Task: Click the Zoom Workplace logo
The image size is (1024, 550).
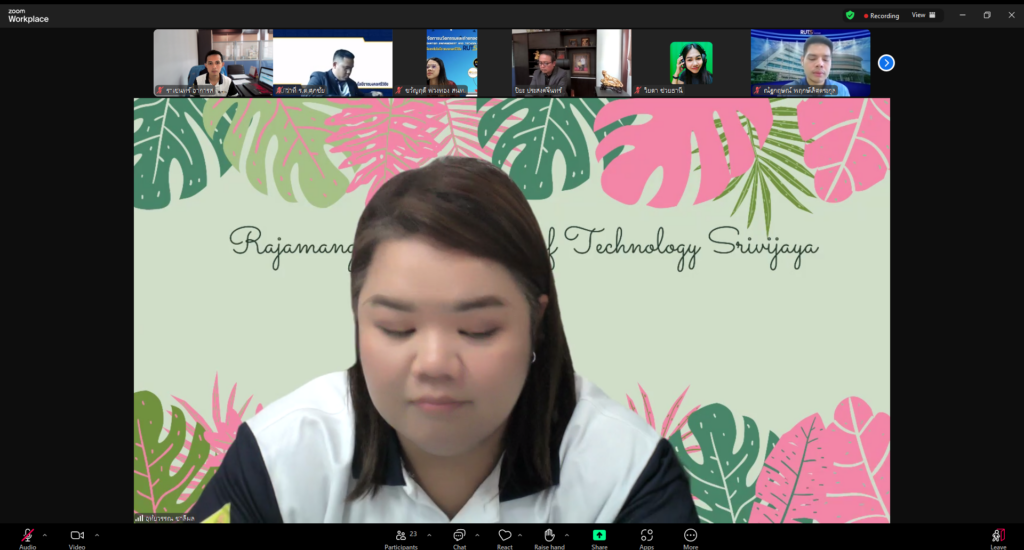Action: pyautogui.click(x=28, y=16)
